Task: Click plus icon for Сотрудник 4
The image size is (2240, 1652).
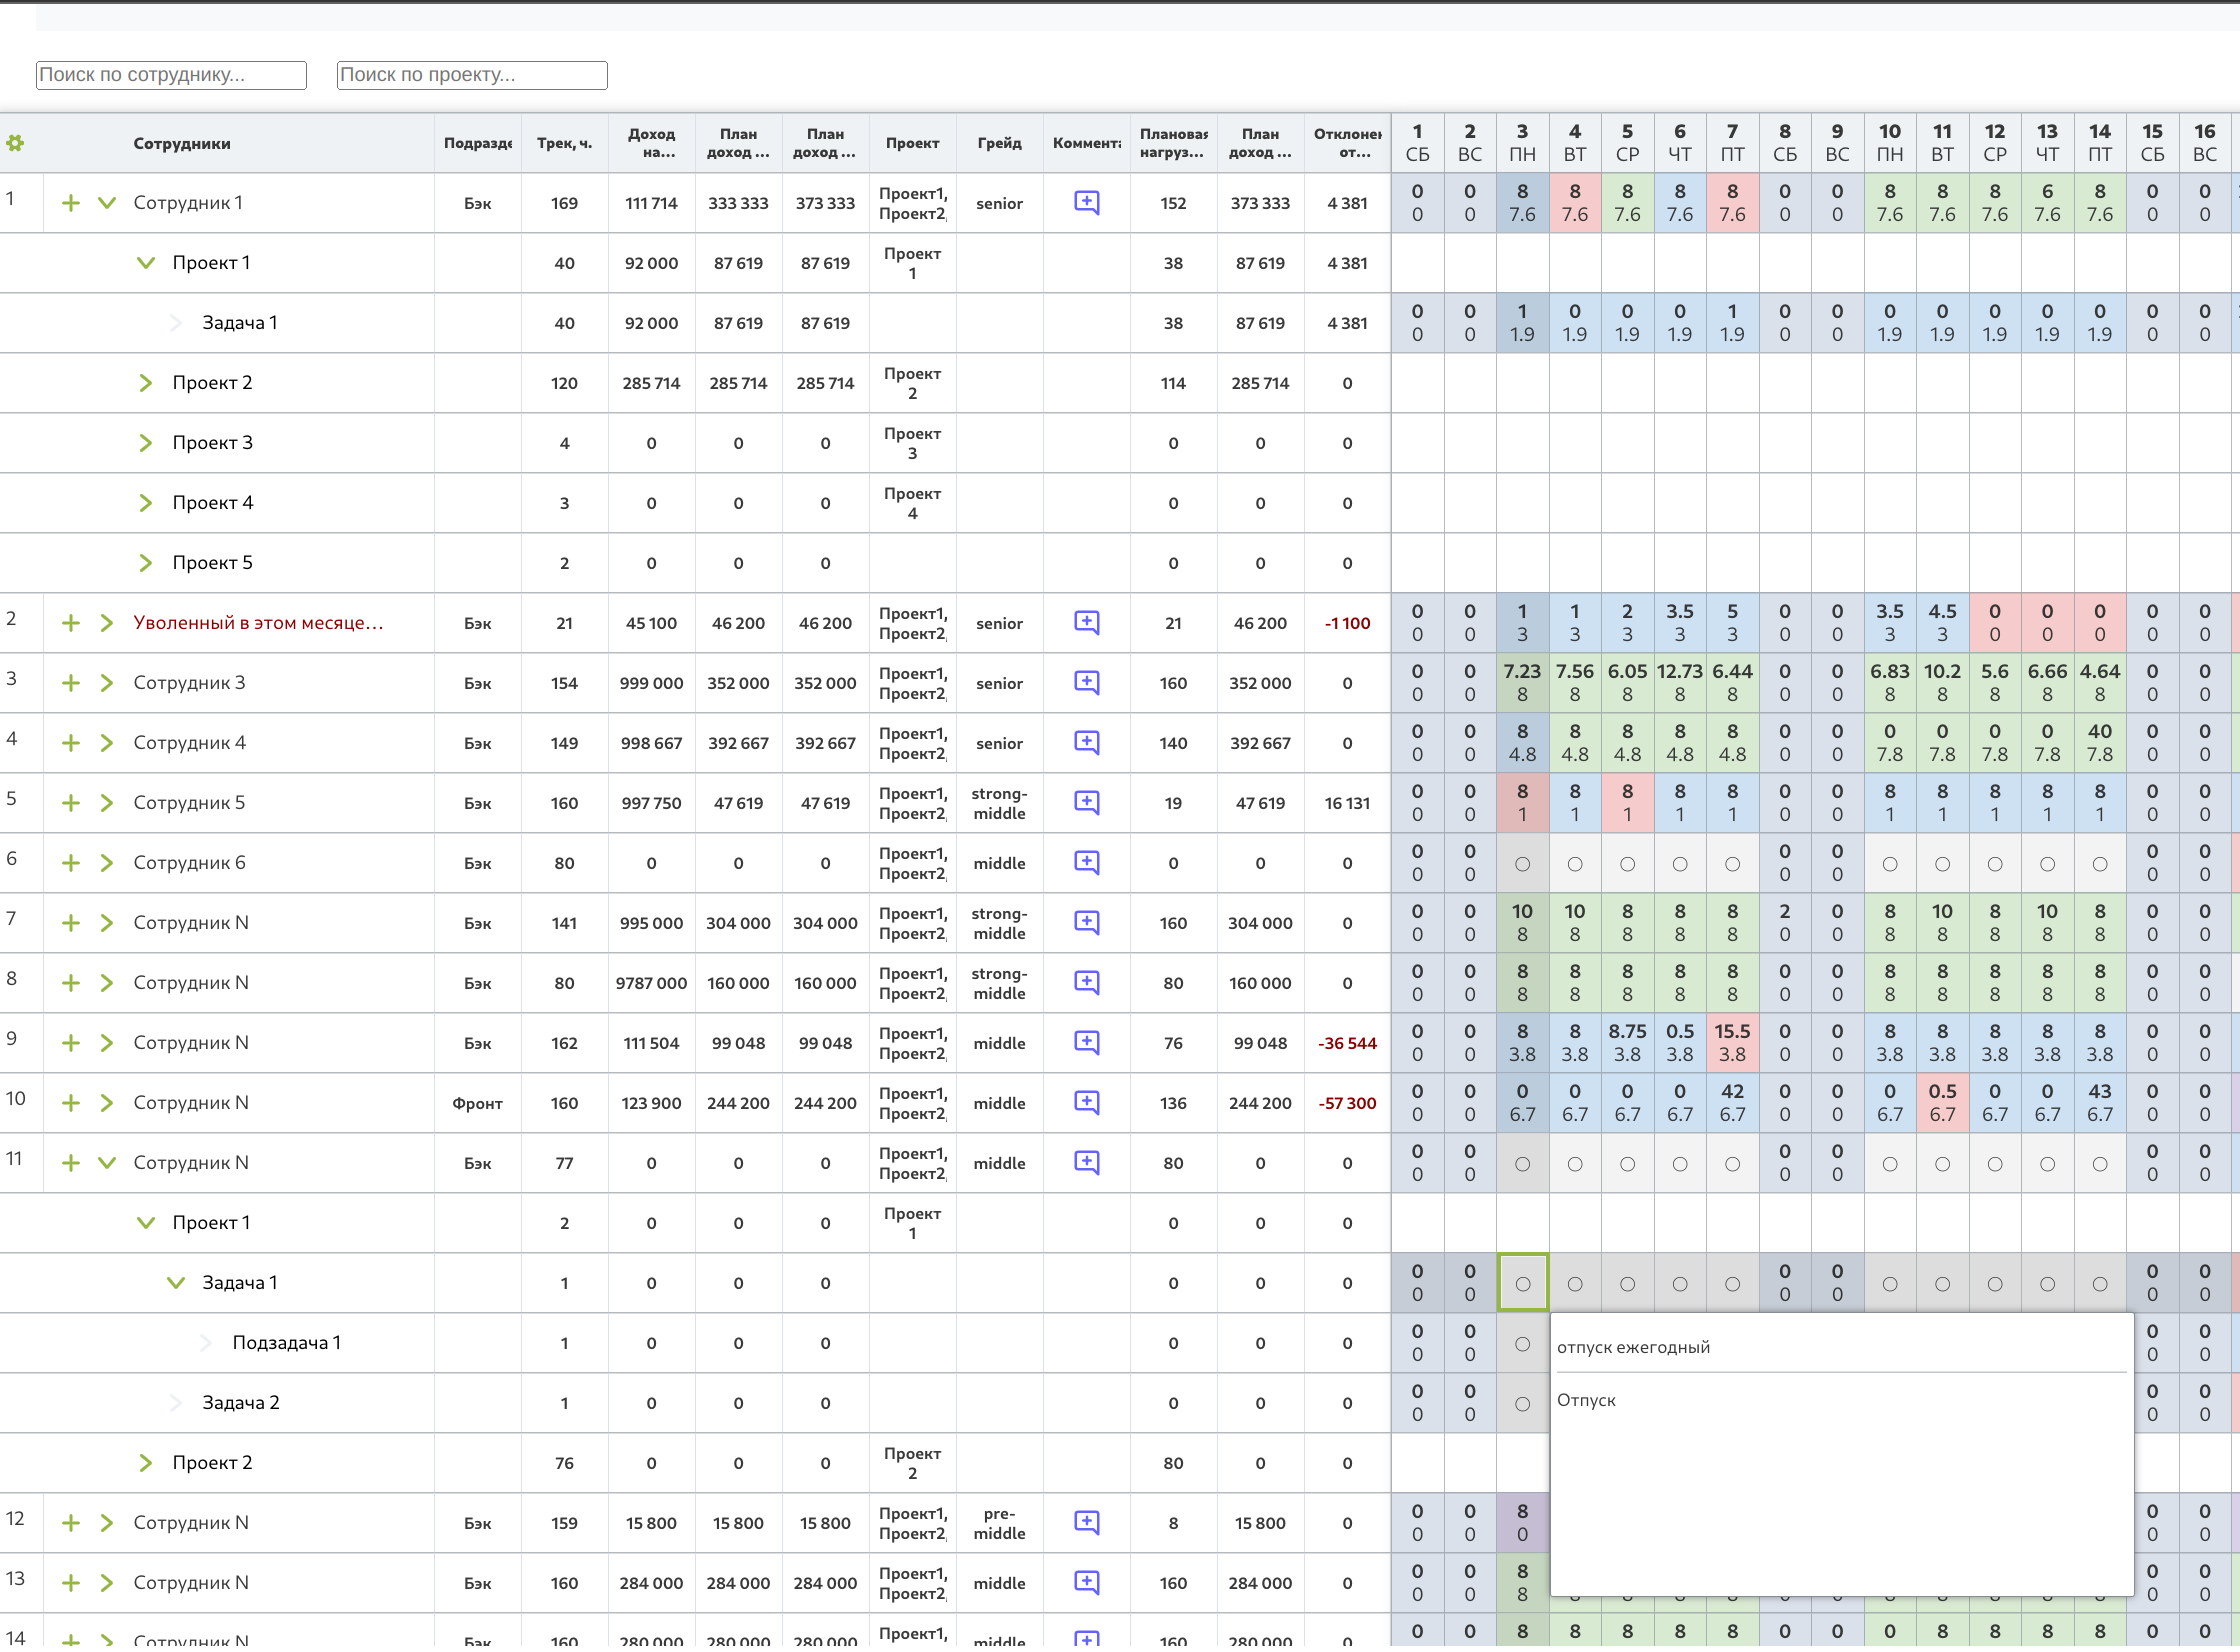Action: point(71,743)
